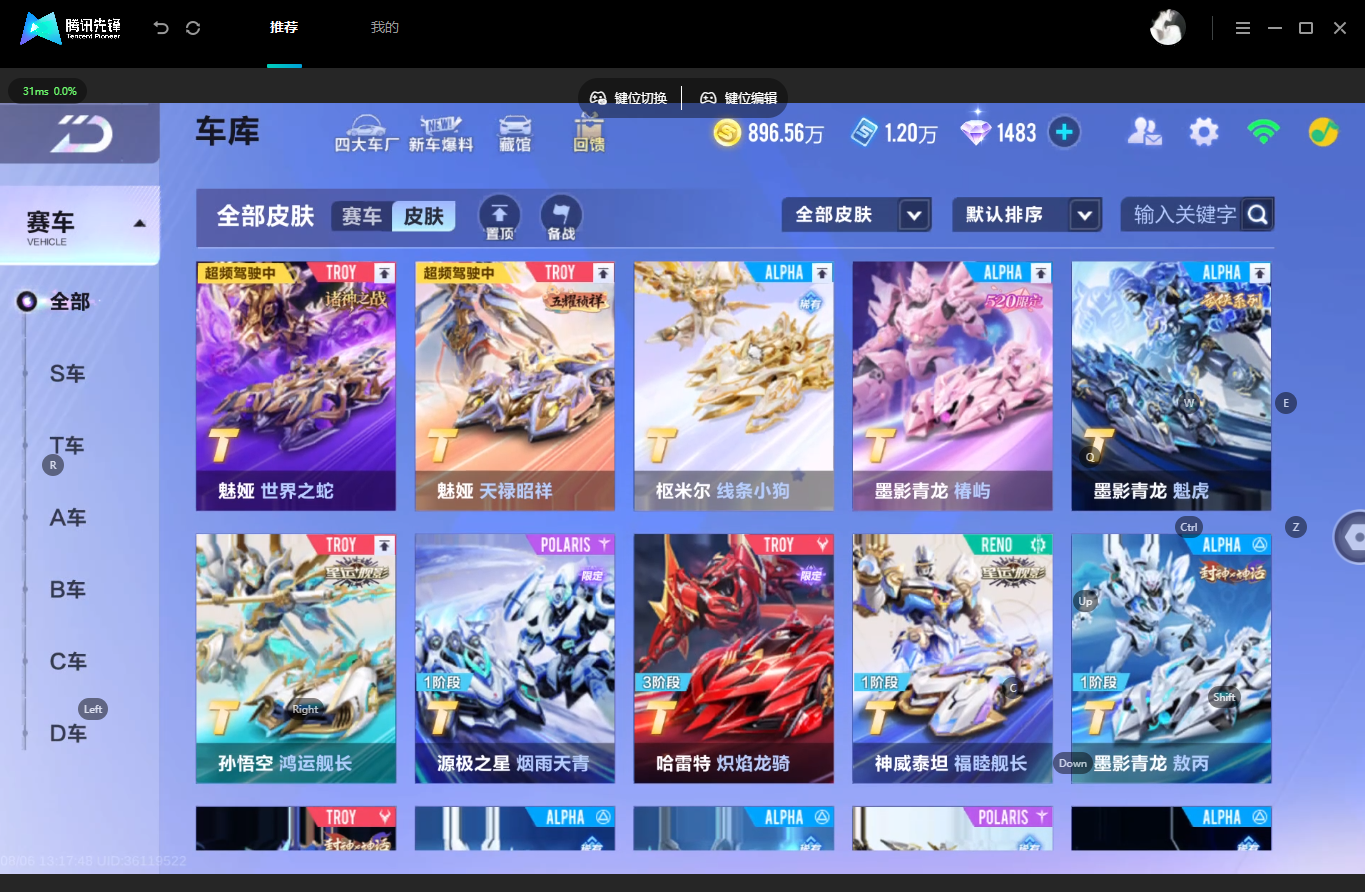Click the 键位编辑 key edit button
The height and width of the screenshot is (892, 1365).
point(739,98)
